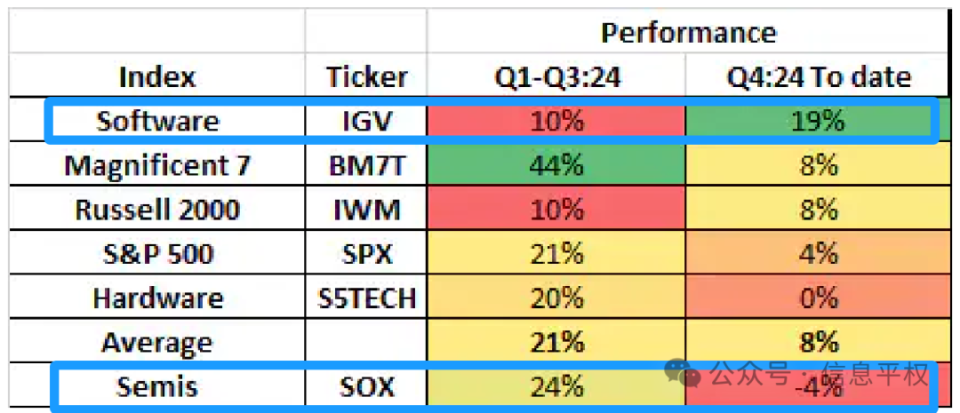Select the S&P 500 row label
This screenshot has width=960, height=413.
pyautogui.click(x=157, y=254)
